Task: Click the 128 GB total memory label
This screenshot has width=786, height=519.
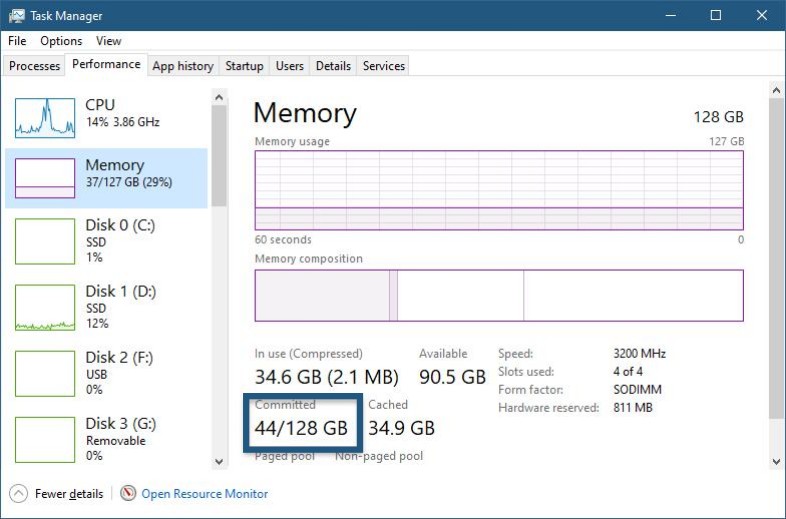Action: point(718,117)
